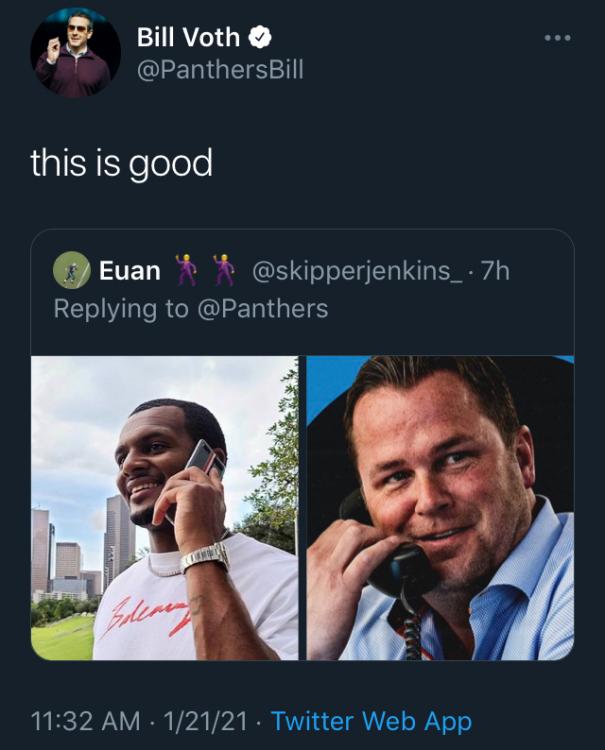The image size is (605, 750).
Task: Open left photo of man on smartphone
Action: [164, 507]
